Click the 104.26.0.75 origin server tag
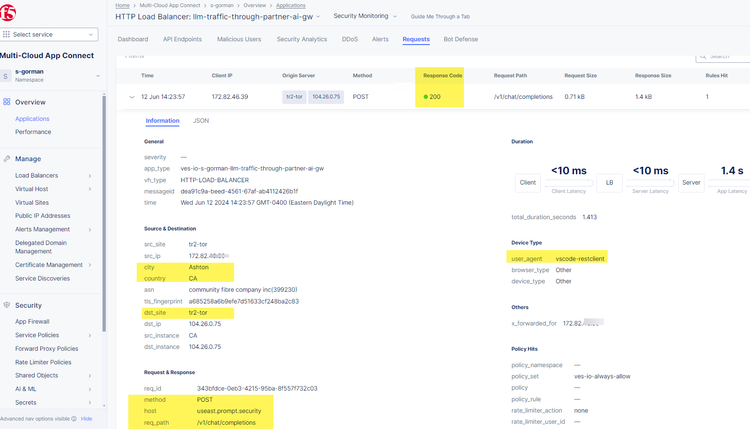 326,97
